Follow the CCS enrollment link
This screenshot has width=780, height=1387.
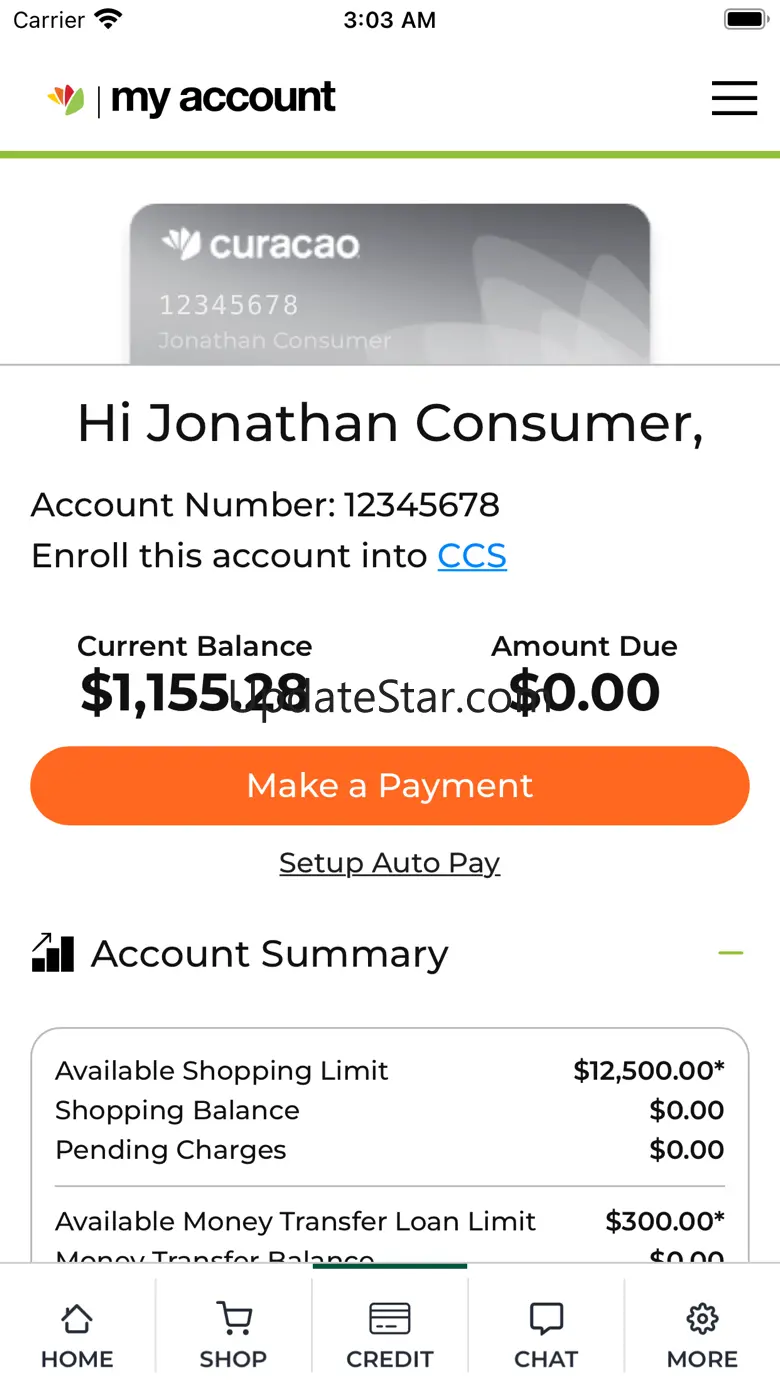point(472,556)
